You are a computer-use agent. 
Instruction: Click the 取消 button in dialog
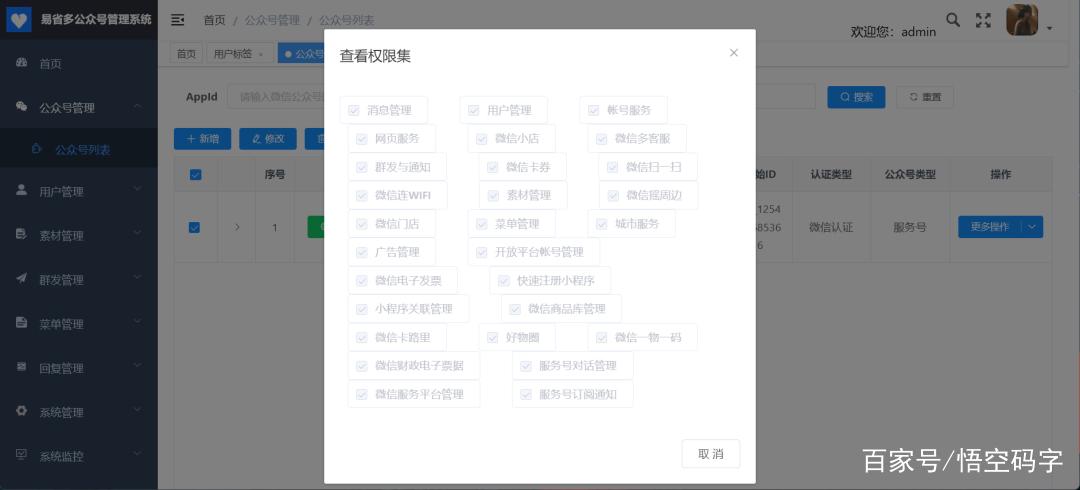711,453
